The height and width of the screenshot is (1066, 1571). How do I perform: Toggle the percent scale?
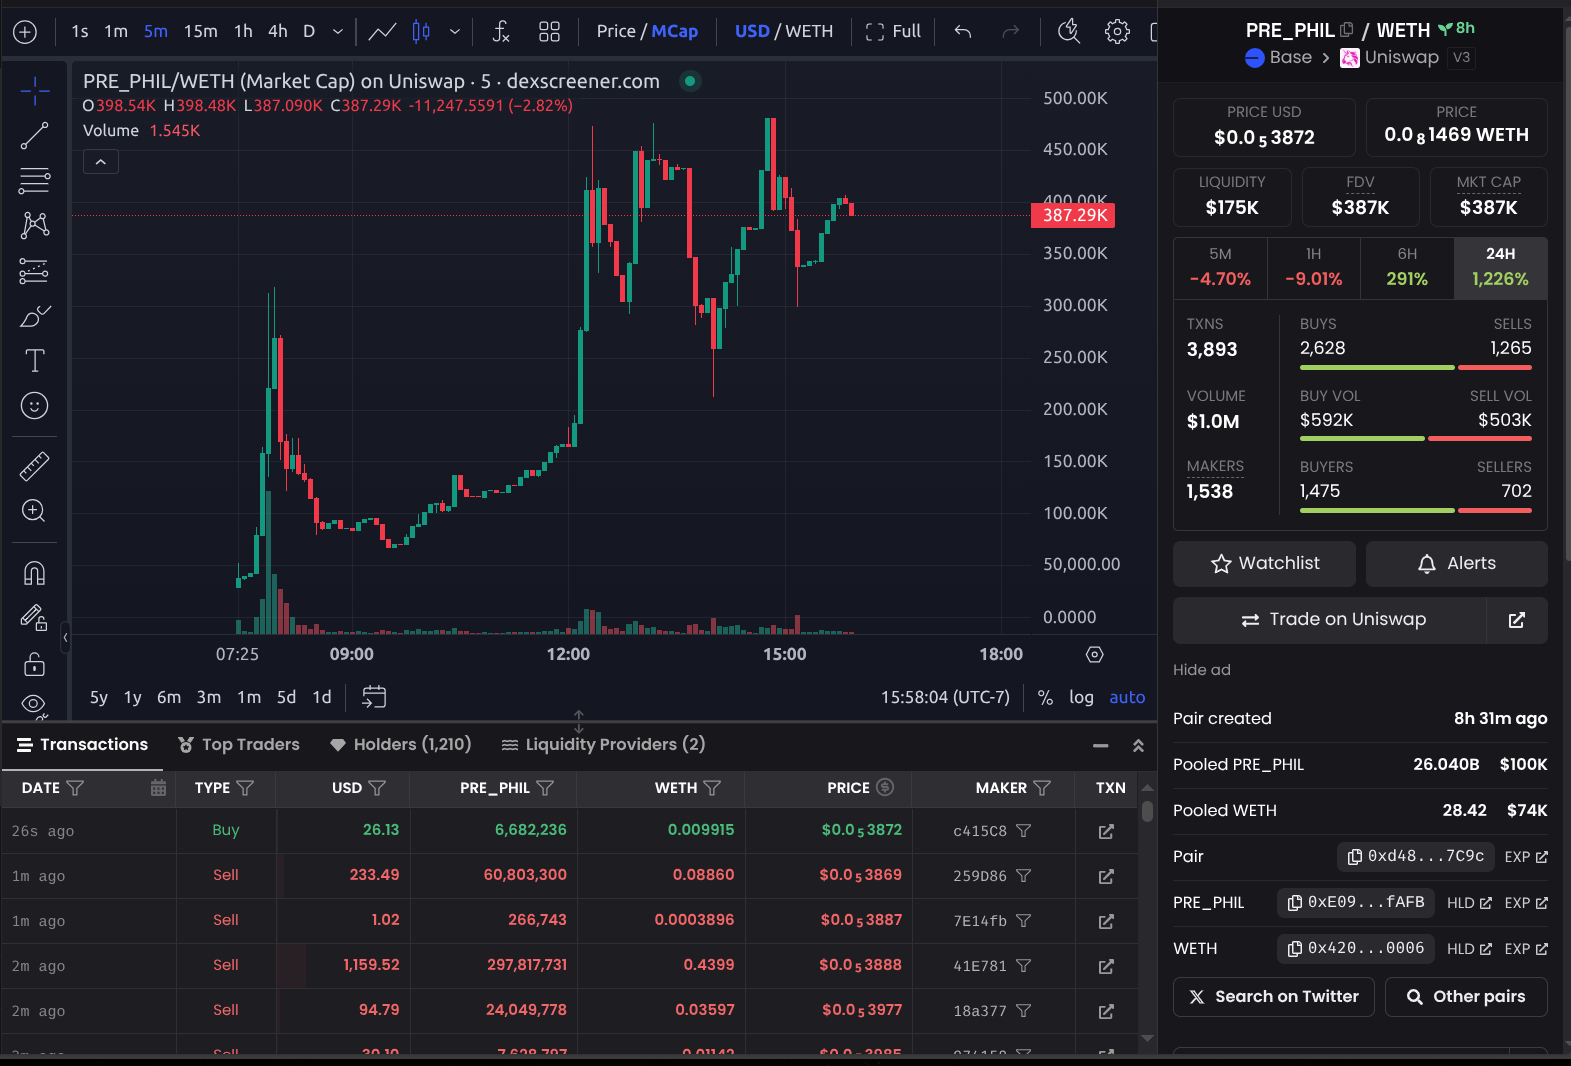point(1045,697)
